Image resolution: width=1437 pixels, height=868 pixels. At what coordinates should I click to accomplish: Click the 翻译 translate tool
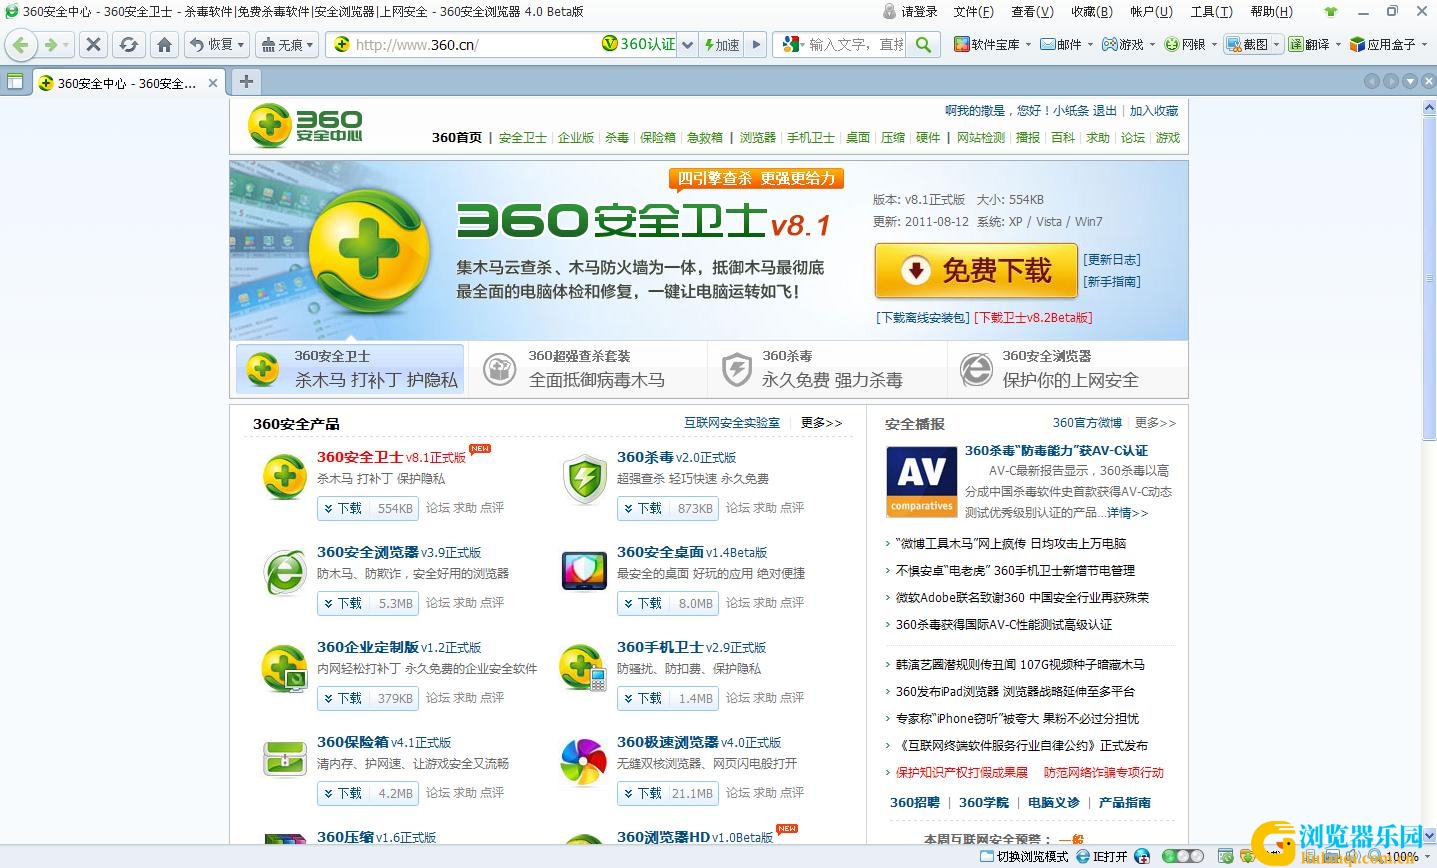point(1310,45)
